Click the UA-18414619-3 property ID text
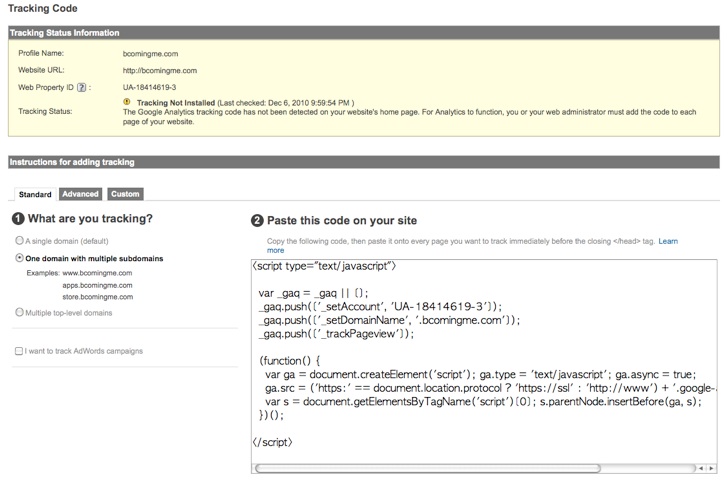The height and width of the screenshot is (485, 728). pos(150,87)
